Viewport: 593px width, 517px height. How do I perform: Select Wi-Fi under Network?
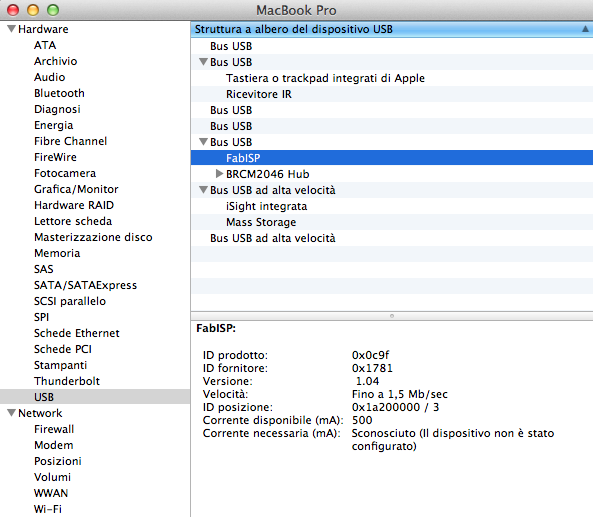click(x=48, y=509)
